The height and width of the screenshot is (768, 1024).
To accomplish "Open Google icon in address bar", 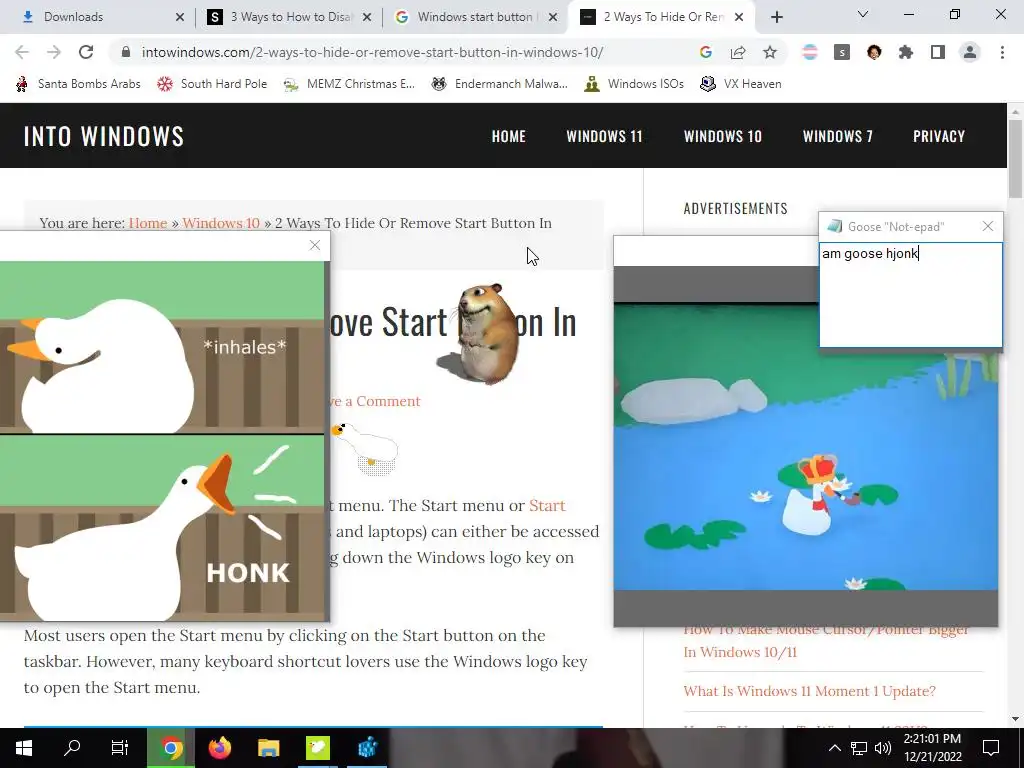I will [x=705, y=52].
